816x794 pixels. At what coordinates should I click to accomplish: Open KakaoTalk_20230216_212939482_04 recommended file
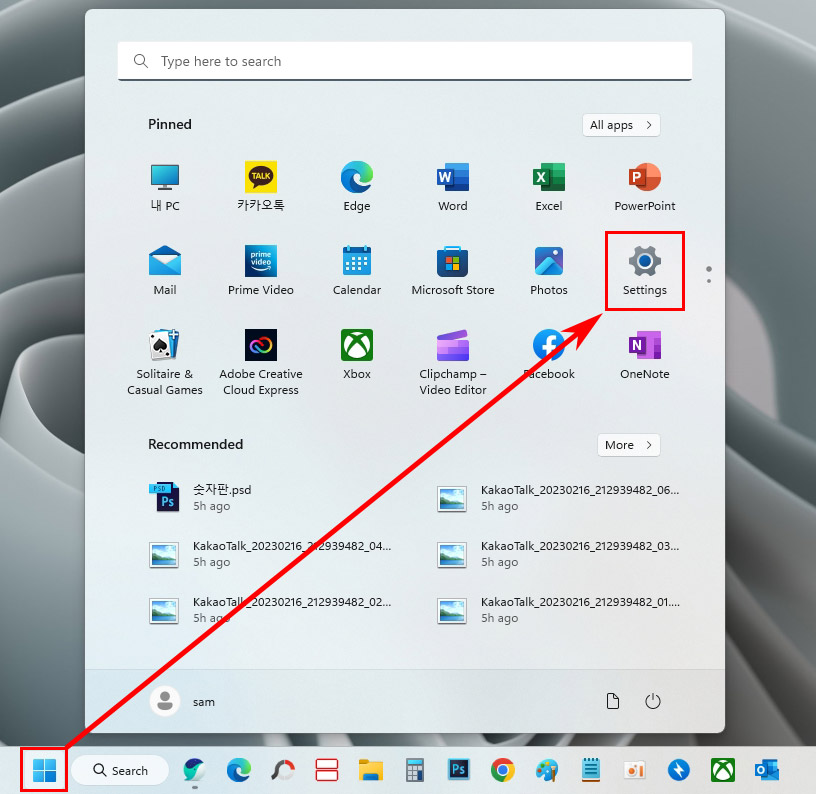[x=269, y=554]
